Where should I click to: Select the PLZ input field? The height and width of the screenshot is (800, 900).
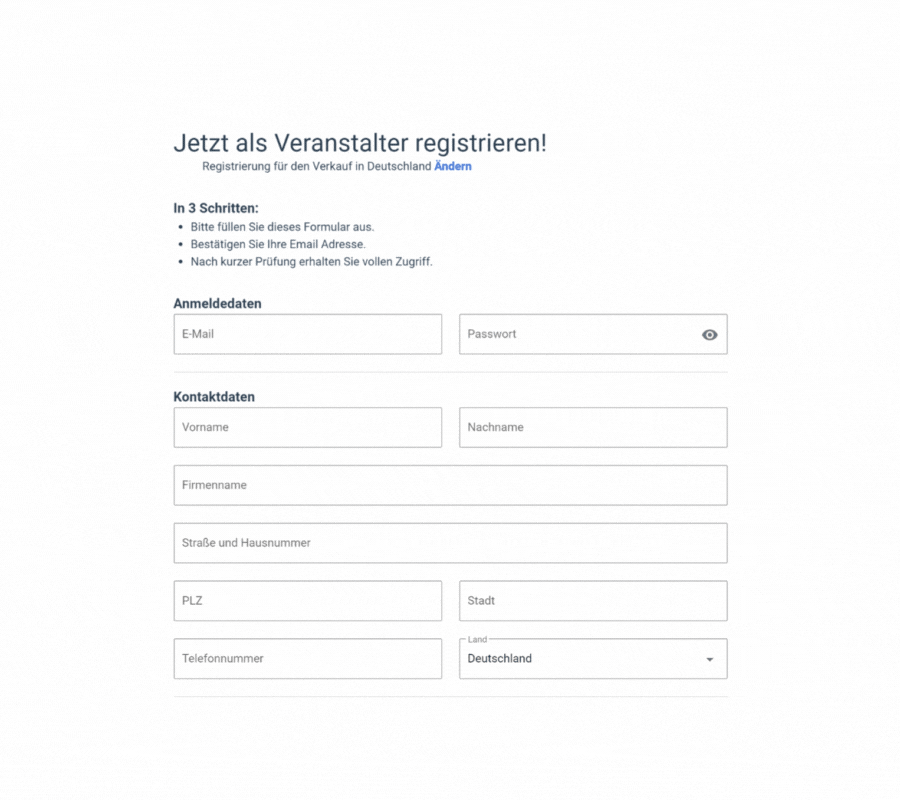(307, 601)
